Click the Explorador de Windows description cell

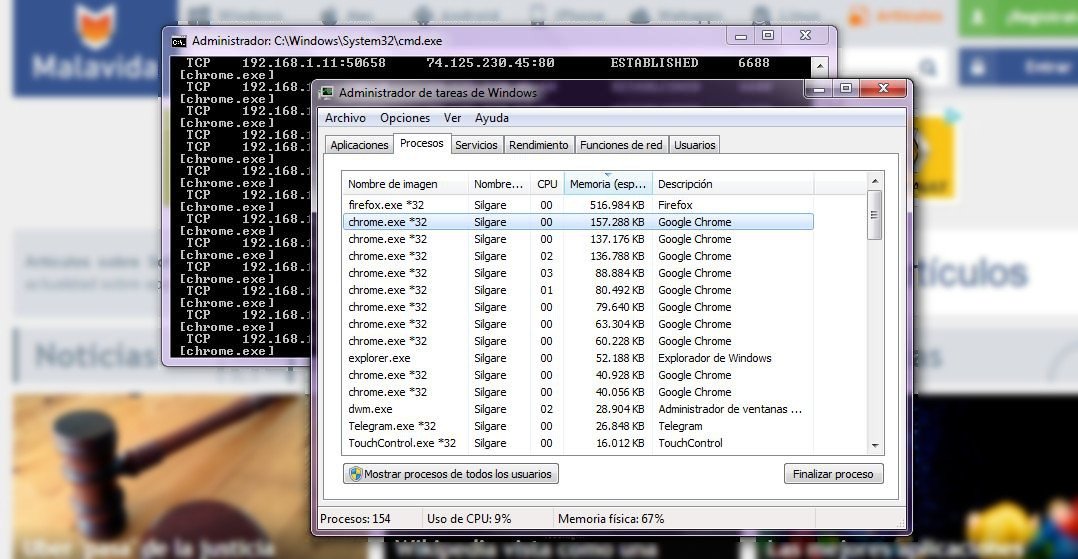pos(714,358)
